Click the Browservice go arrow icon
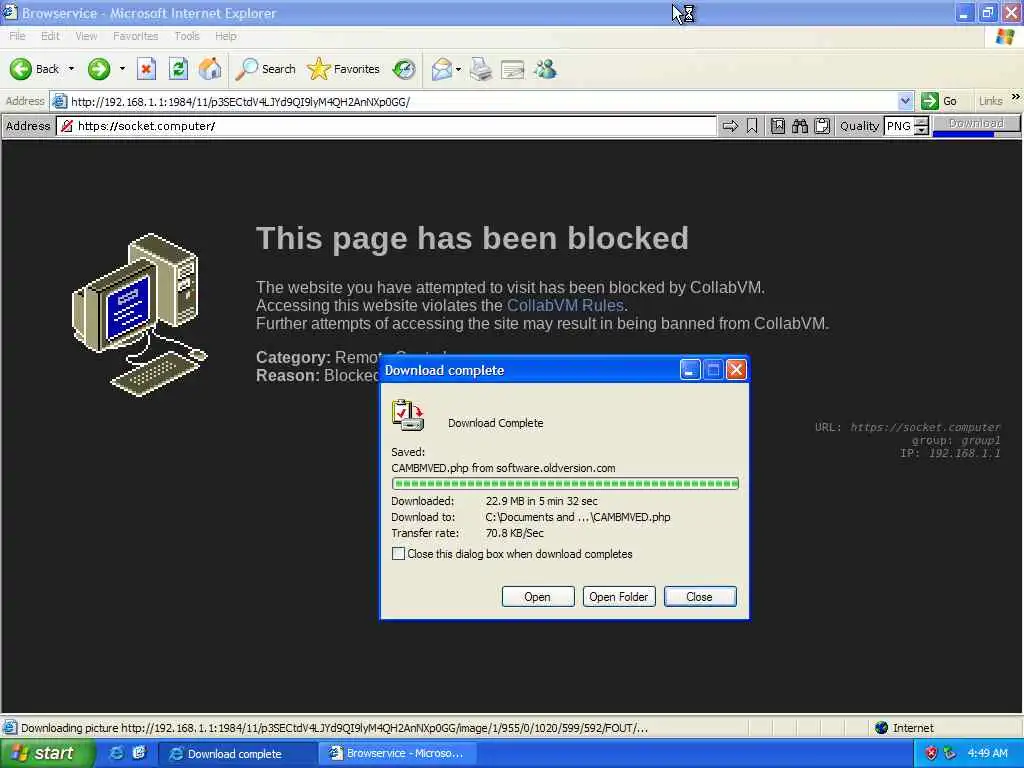This screenshot has width=1024, height=768. (730, 126)
